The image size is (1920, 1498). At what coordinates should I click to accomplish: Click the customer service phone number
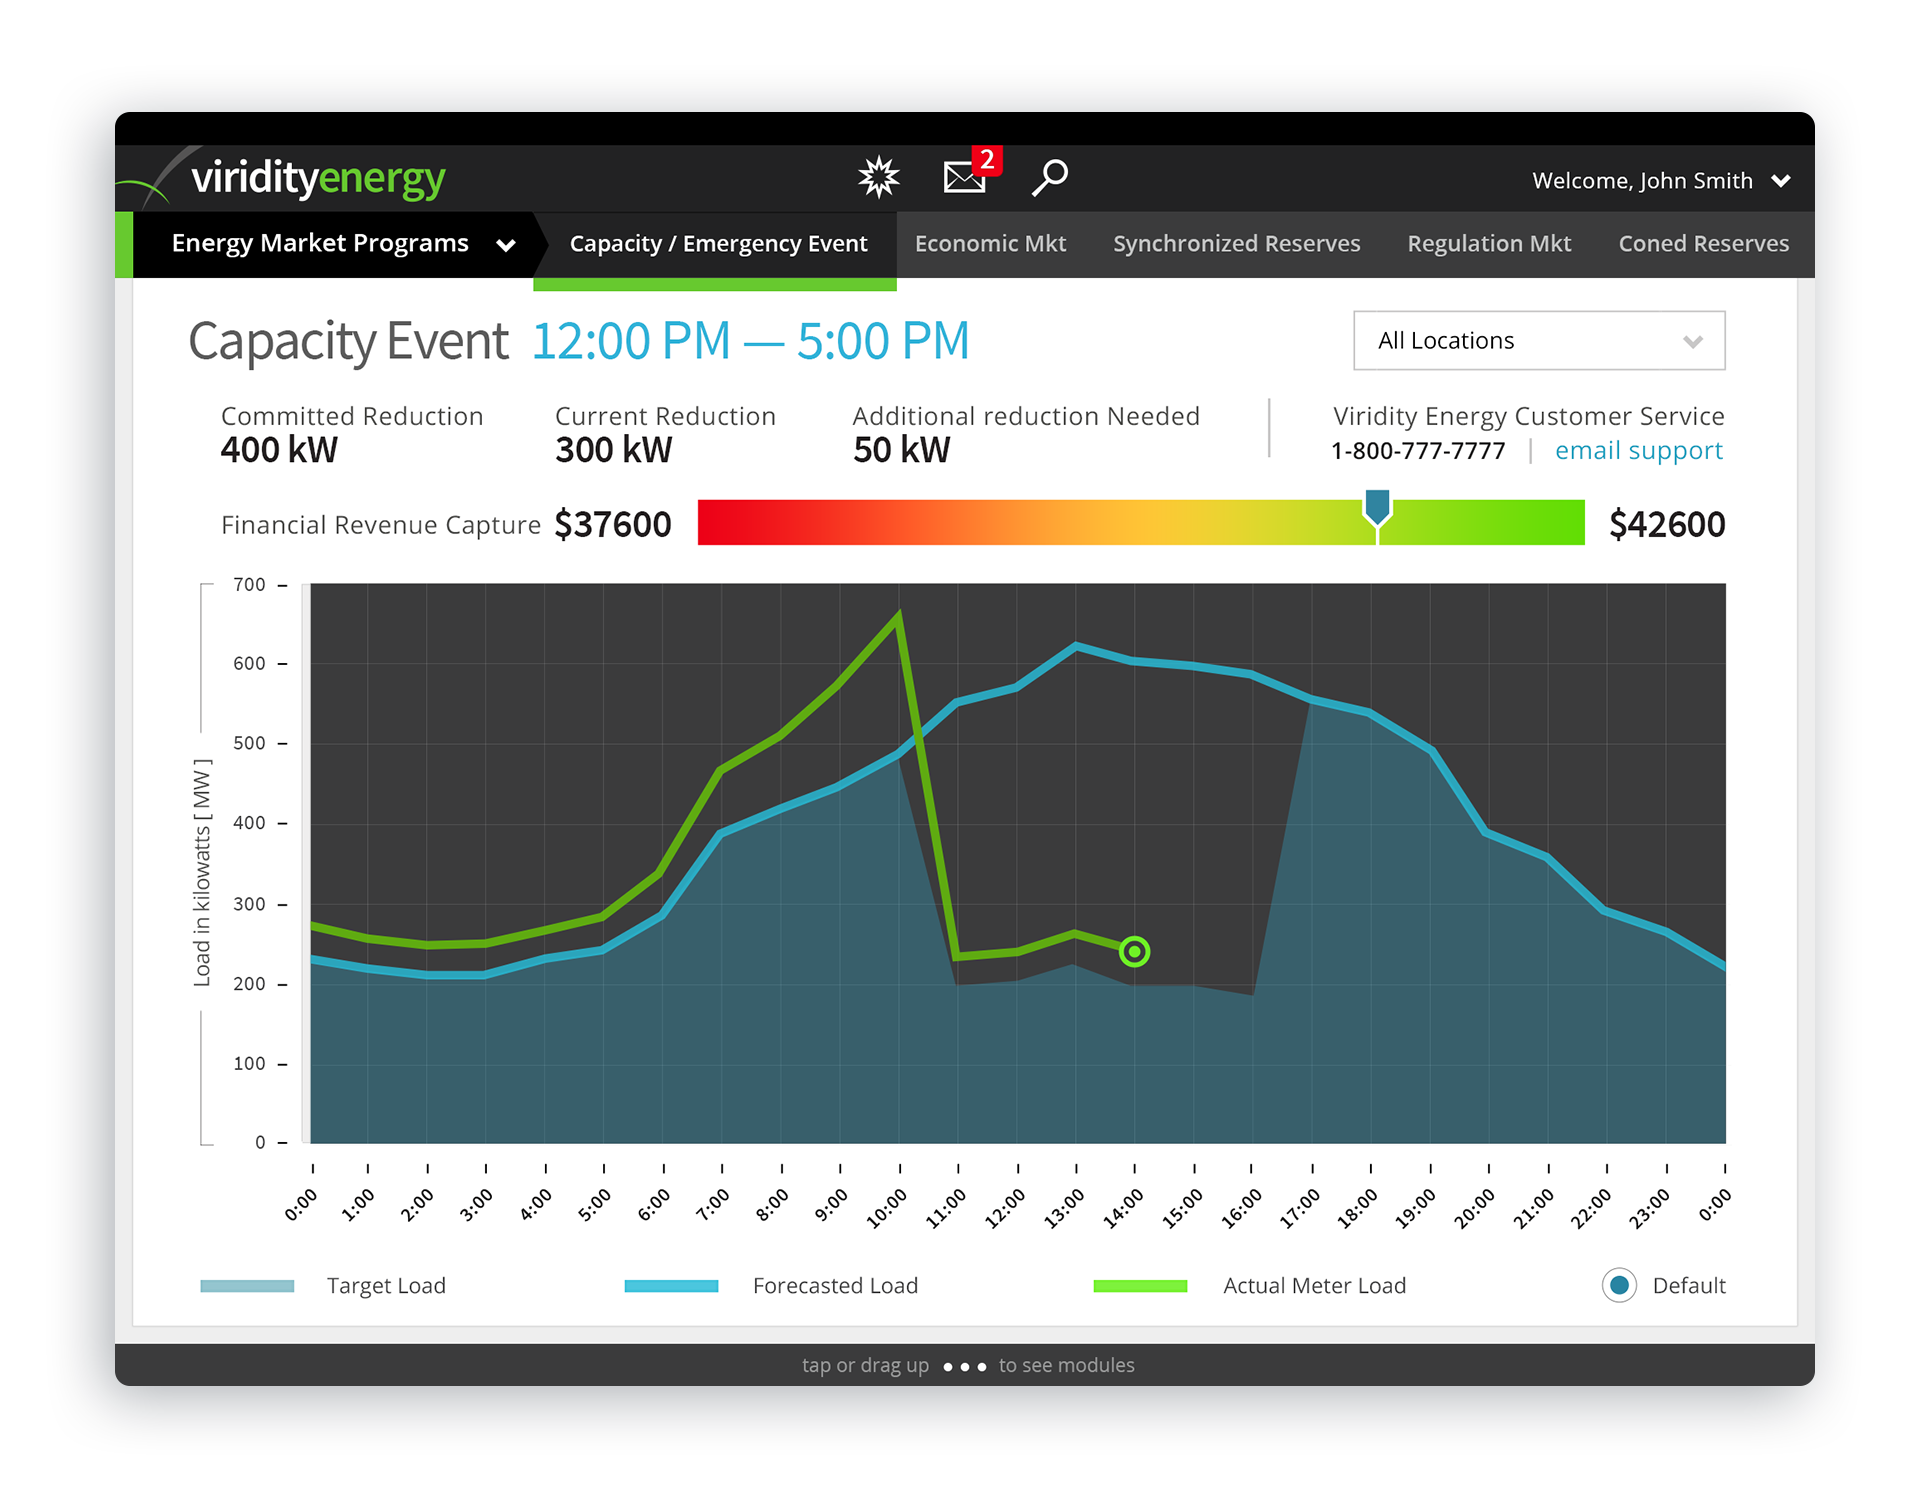pyautogui.click(x=1417, y=451)
